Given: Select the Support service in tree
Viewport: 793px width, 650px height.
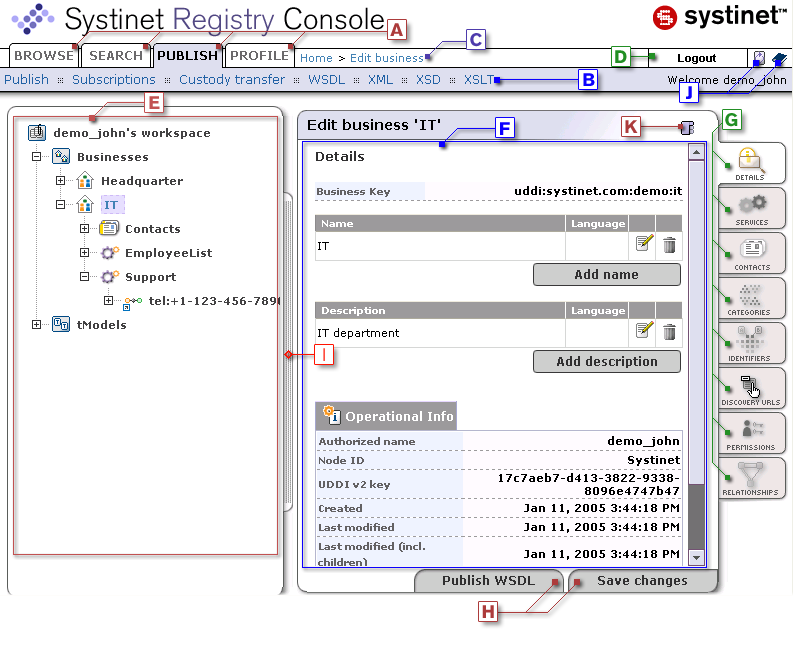Looking at the screenshot, I should click(x=151, y=277).
